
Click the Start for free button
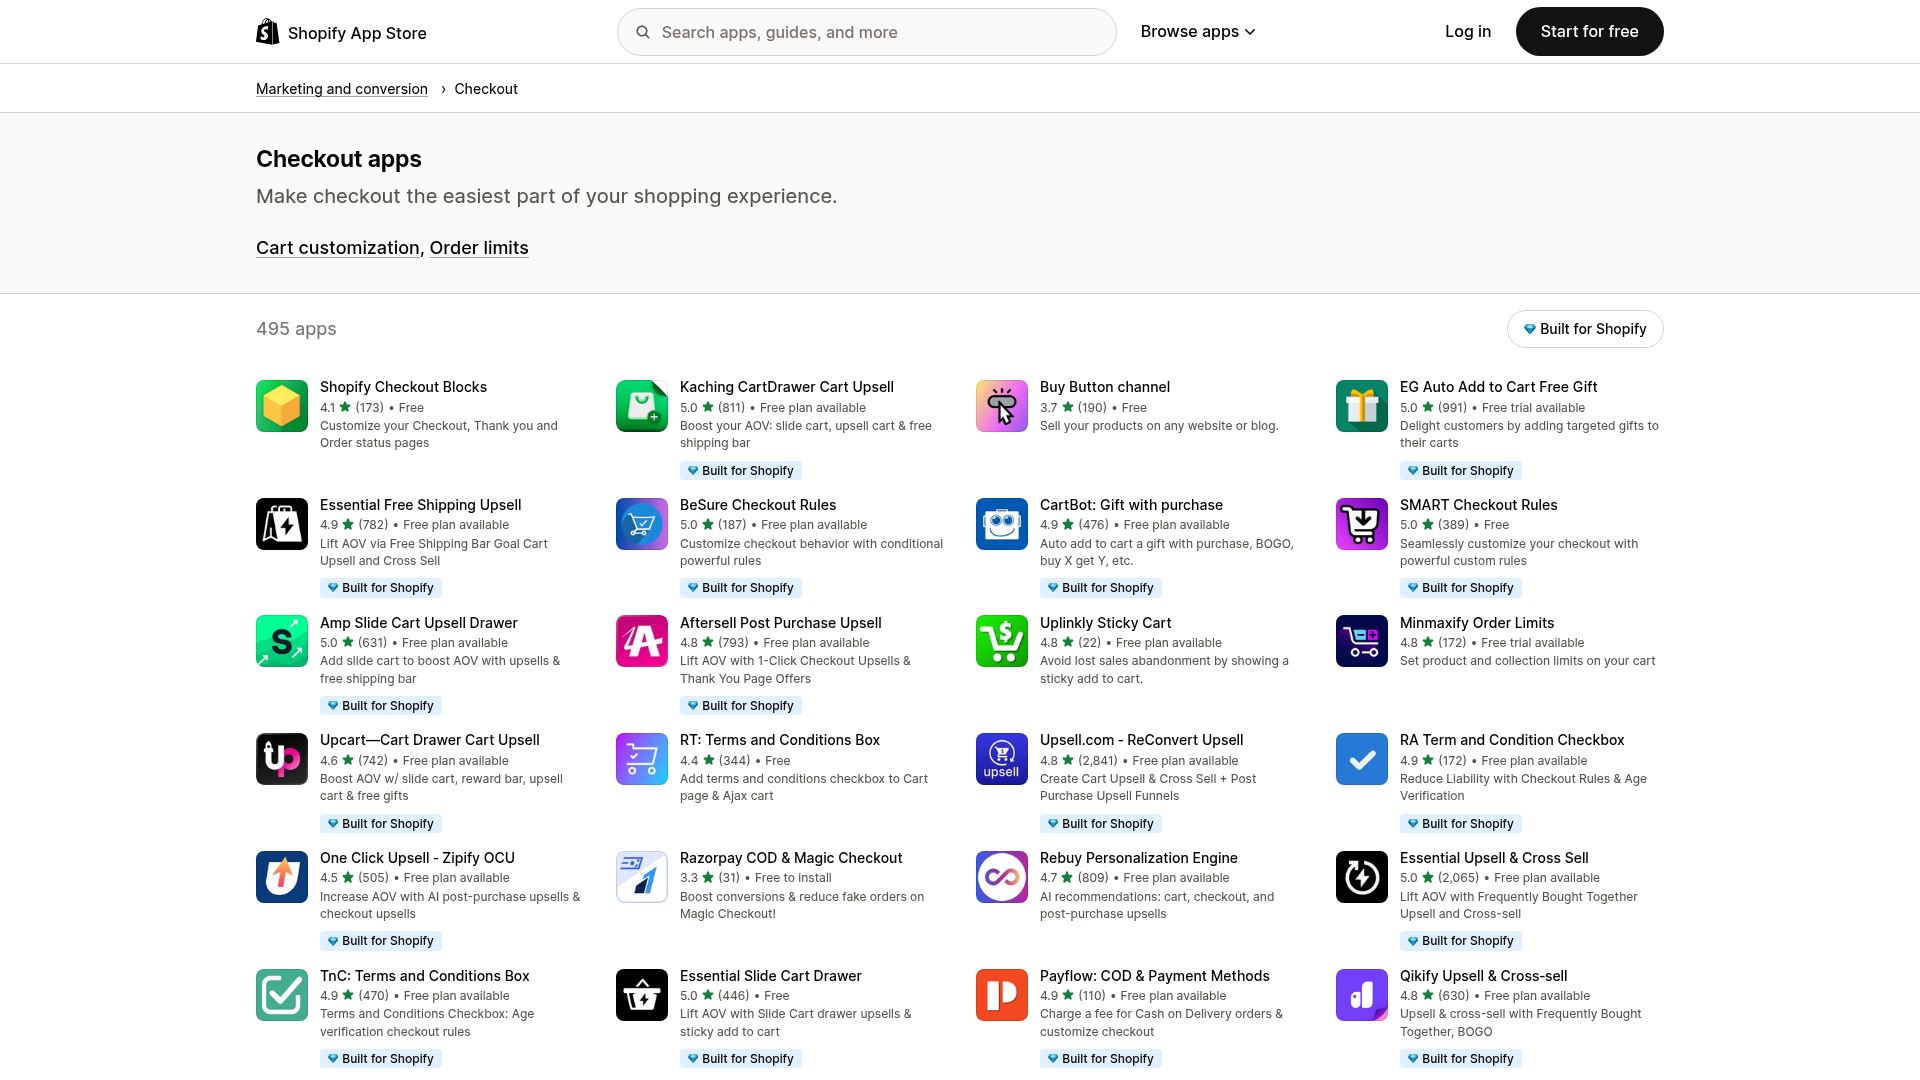1590,32
